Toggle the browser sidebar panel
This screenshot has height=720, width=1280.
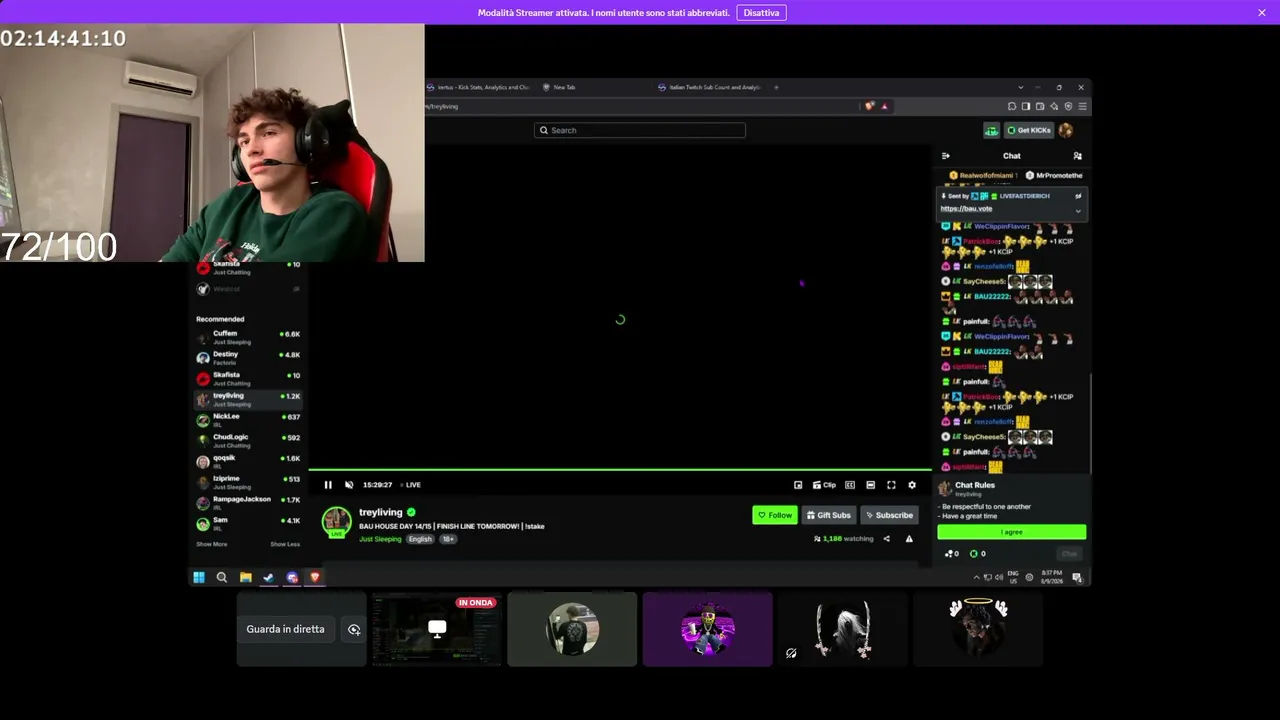[x=1026, y=106]
